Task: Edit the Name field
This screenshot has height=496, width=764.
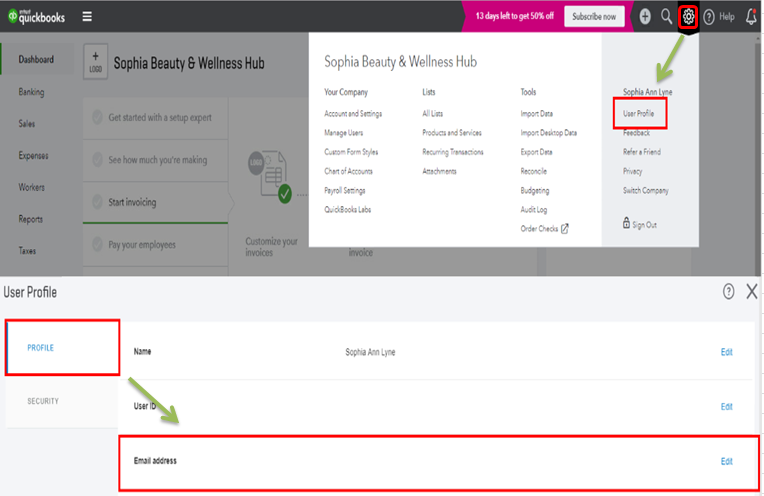Action: click(x=726, y=352)
